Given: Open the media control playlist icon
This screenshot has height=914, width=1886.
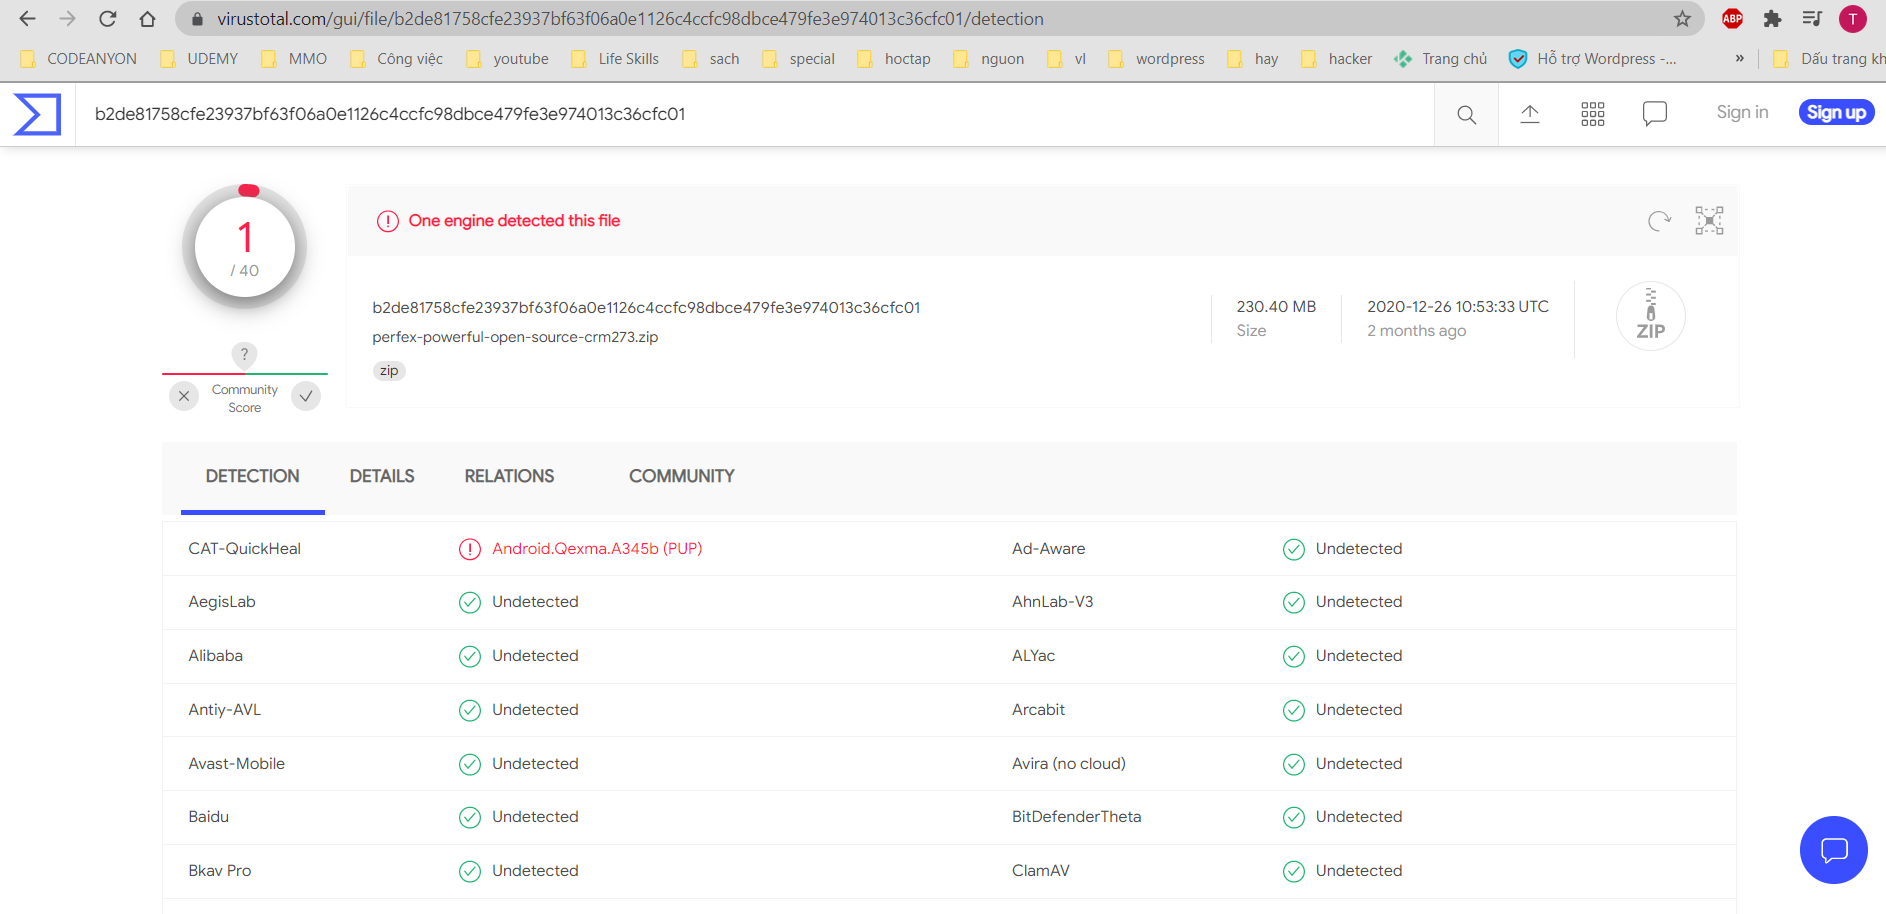Looking at the screenshot, I should [x=1812, y=18].
